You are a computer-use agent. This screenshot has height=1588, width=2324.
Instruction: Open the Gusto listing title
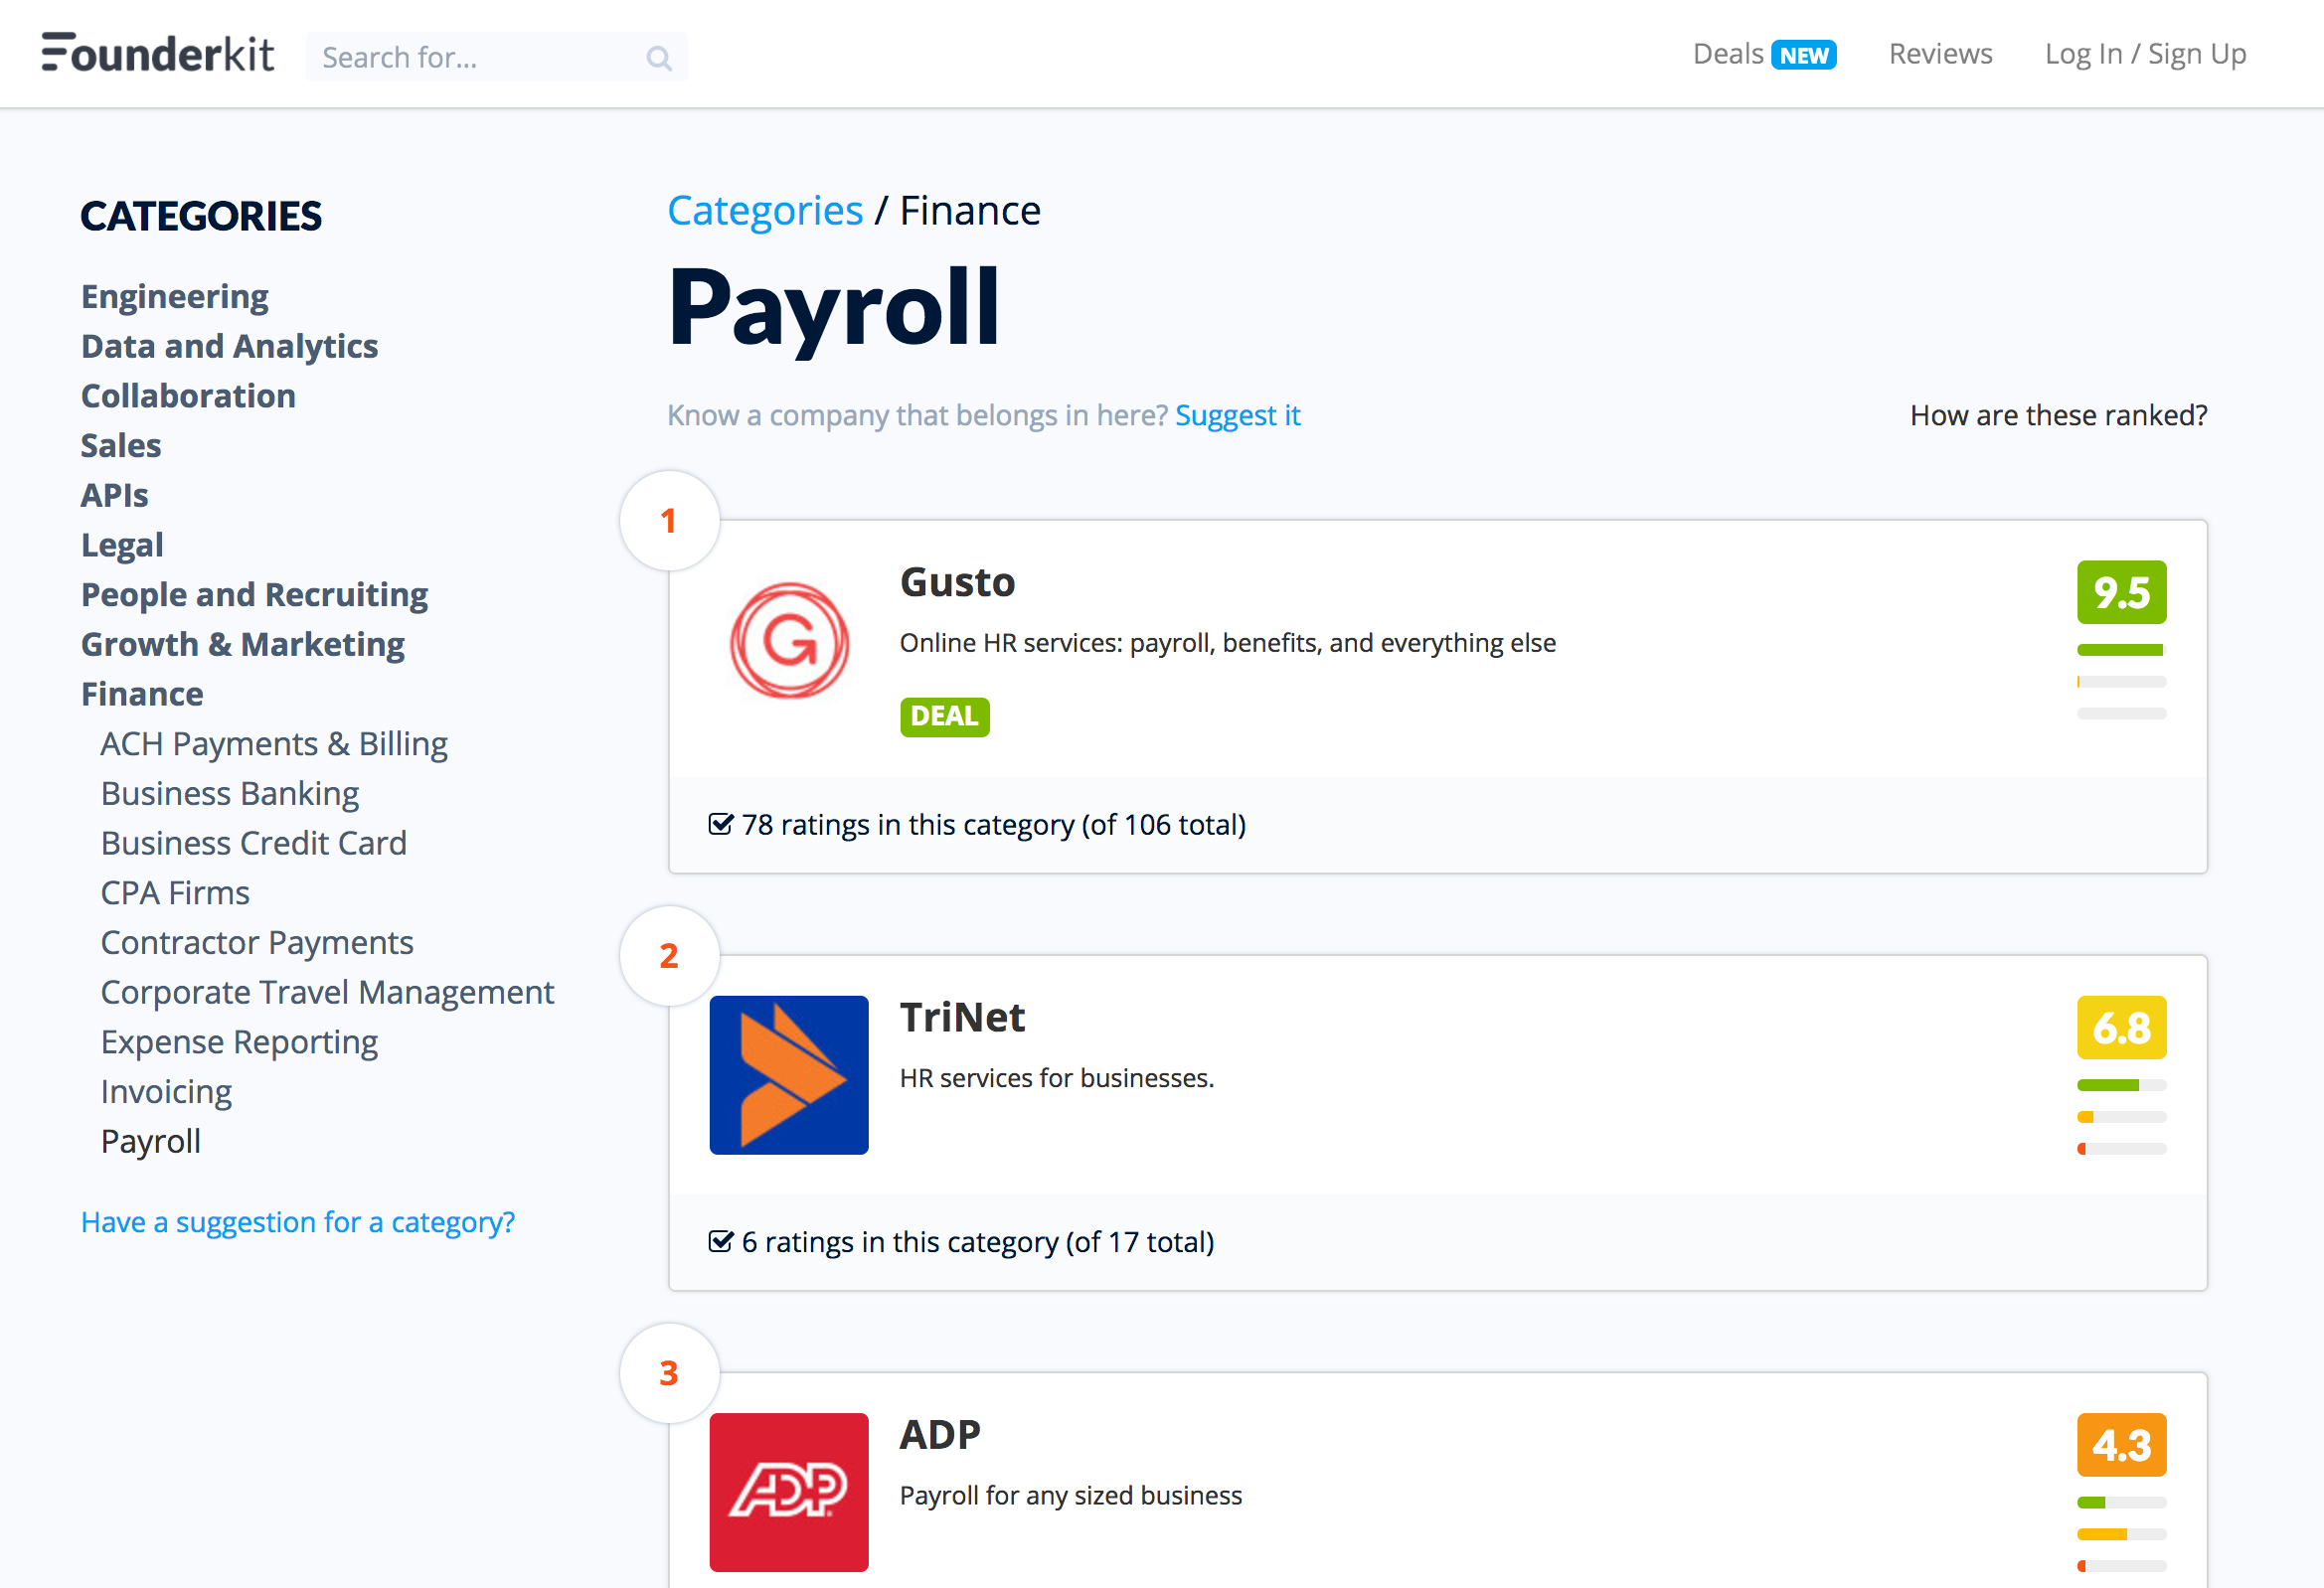point(957,583)
